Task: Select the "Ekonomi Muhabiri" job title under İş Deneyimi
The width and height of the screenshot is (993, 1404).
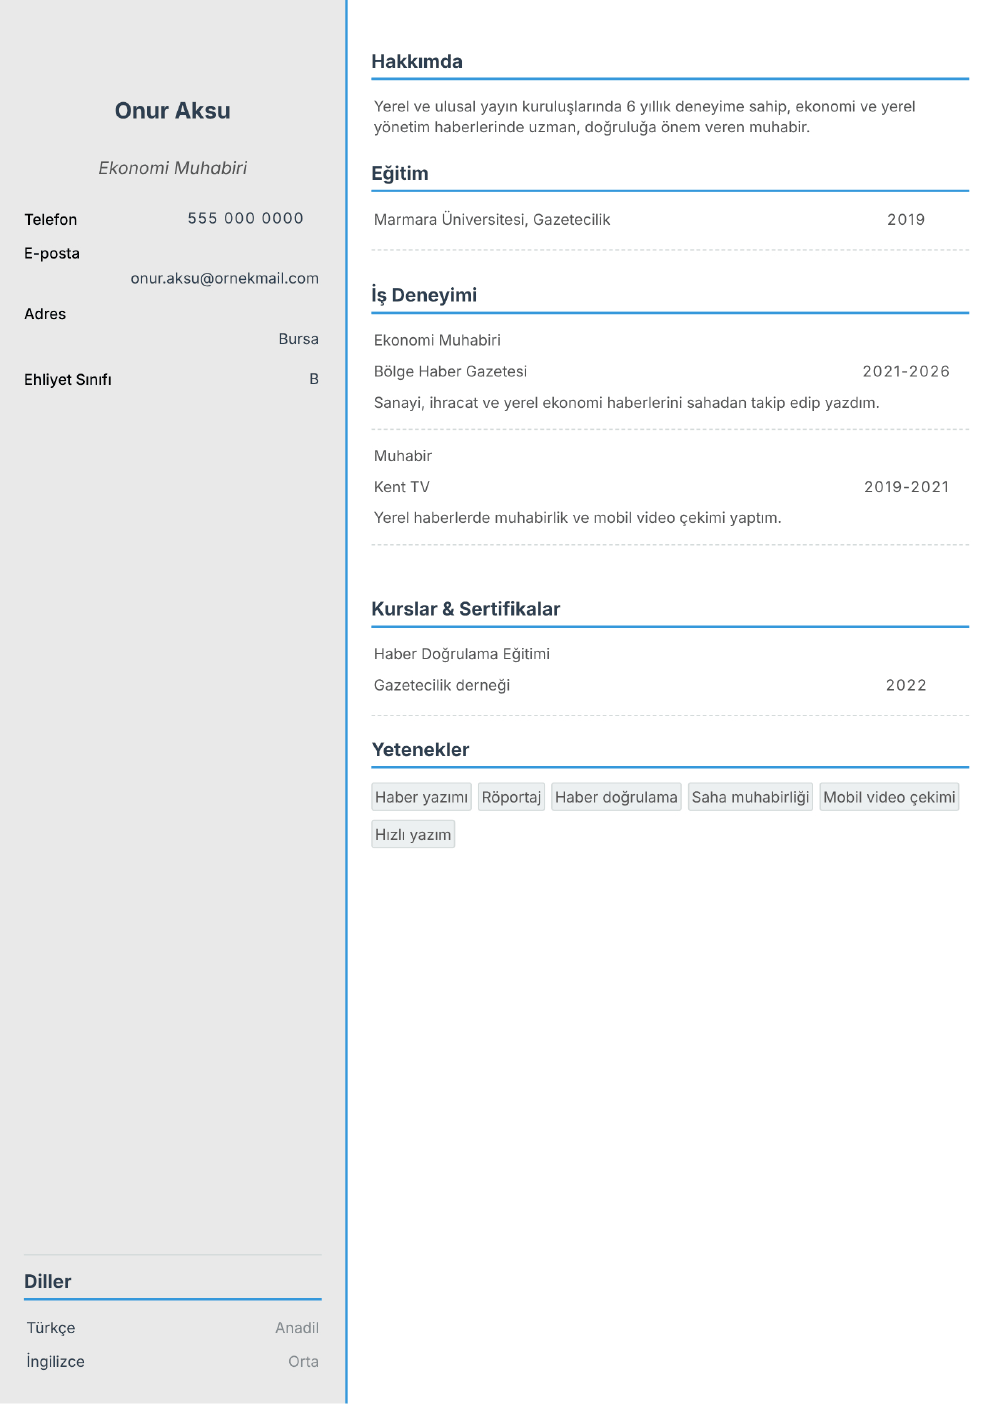Action: click(x=437, y=340)
